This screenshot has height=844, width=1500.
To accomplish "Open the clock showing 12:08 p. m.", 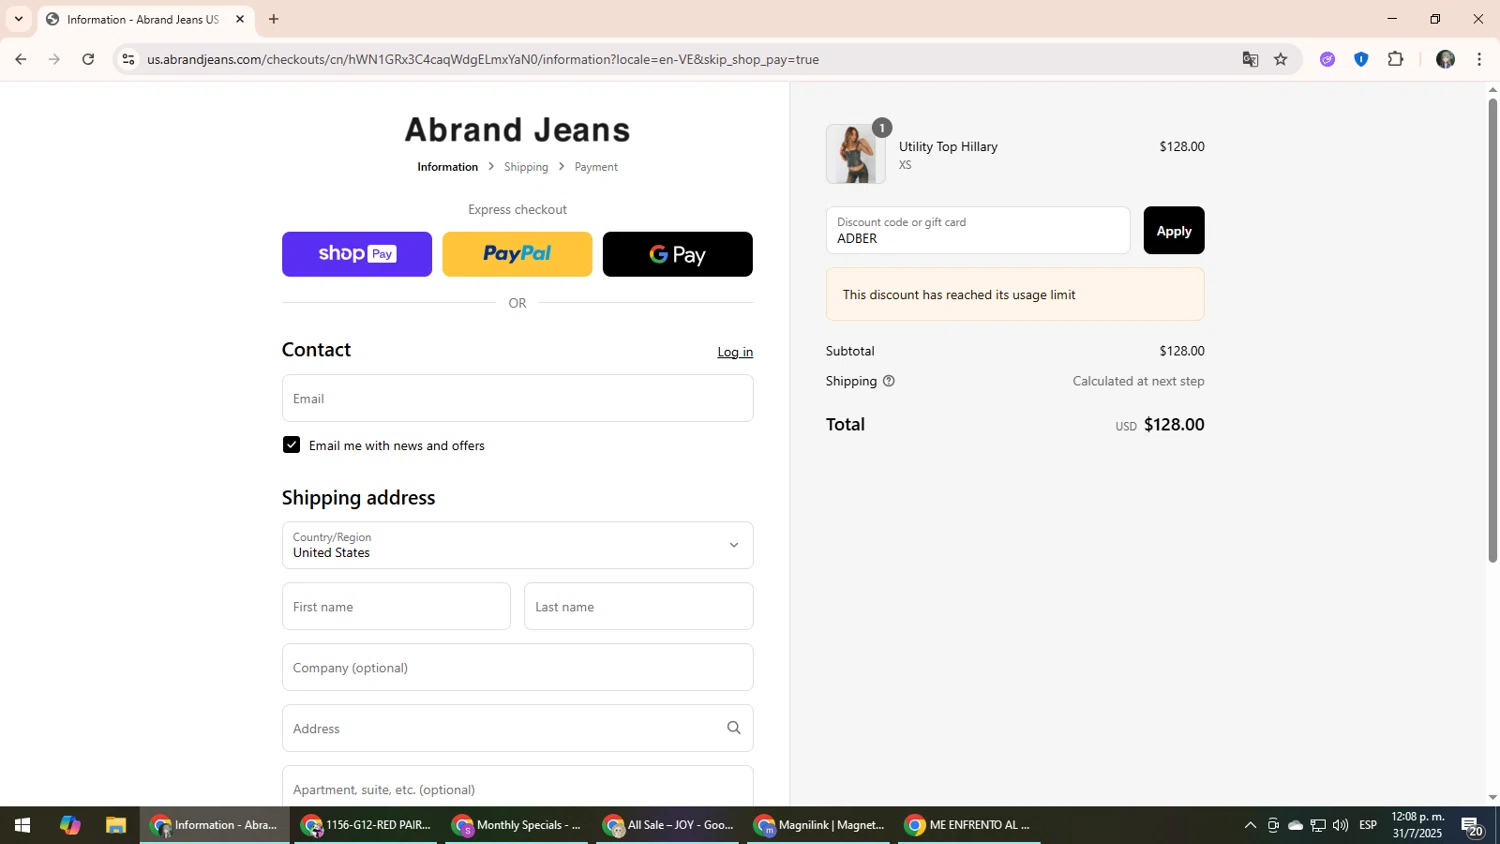I will point(1418,825).
